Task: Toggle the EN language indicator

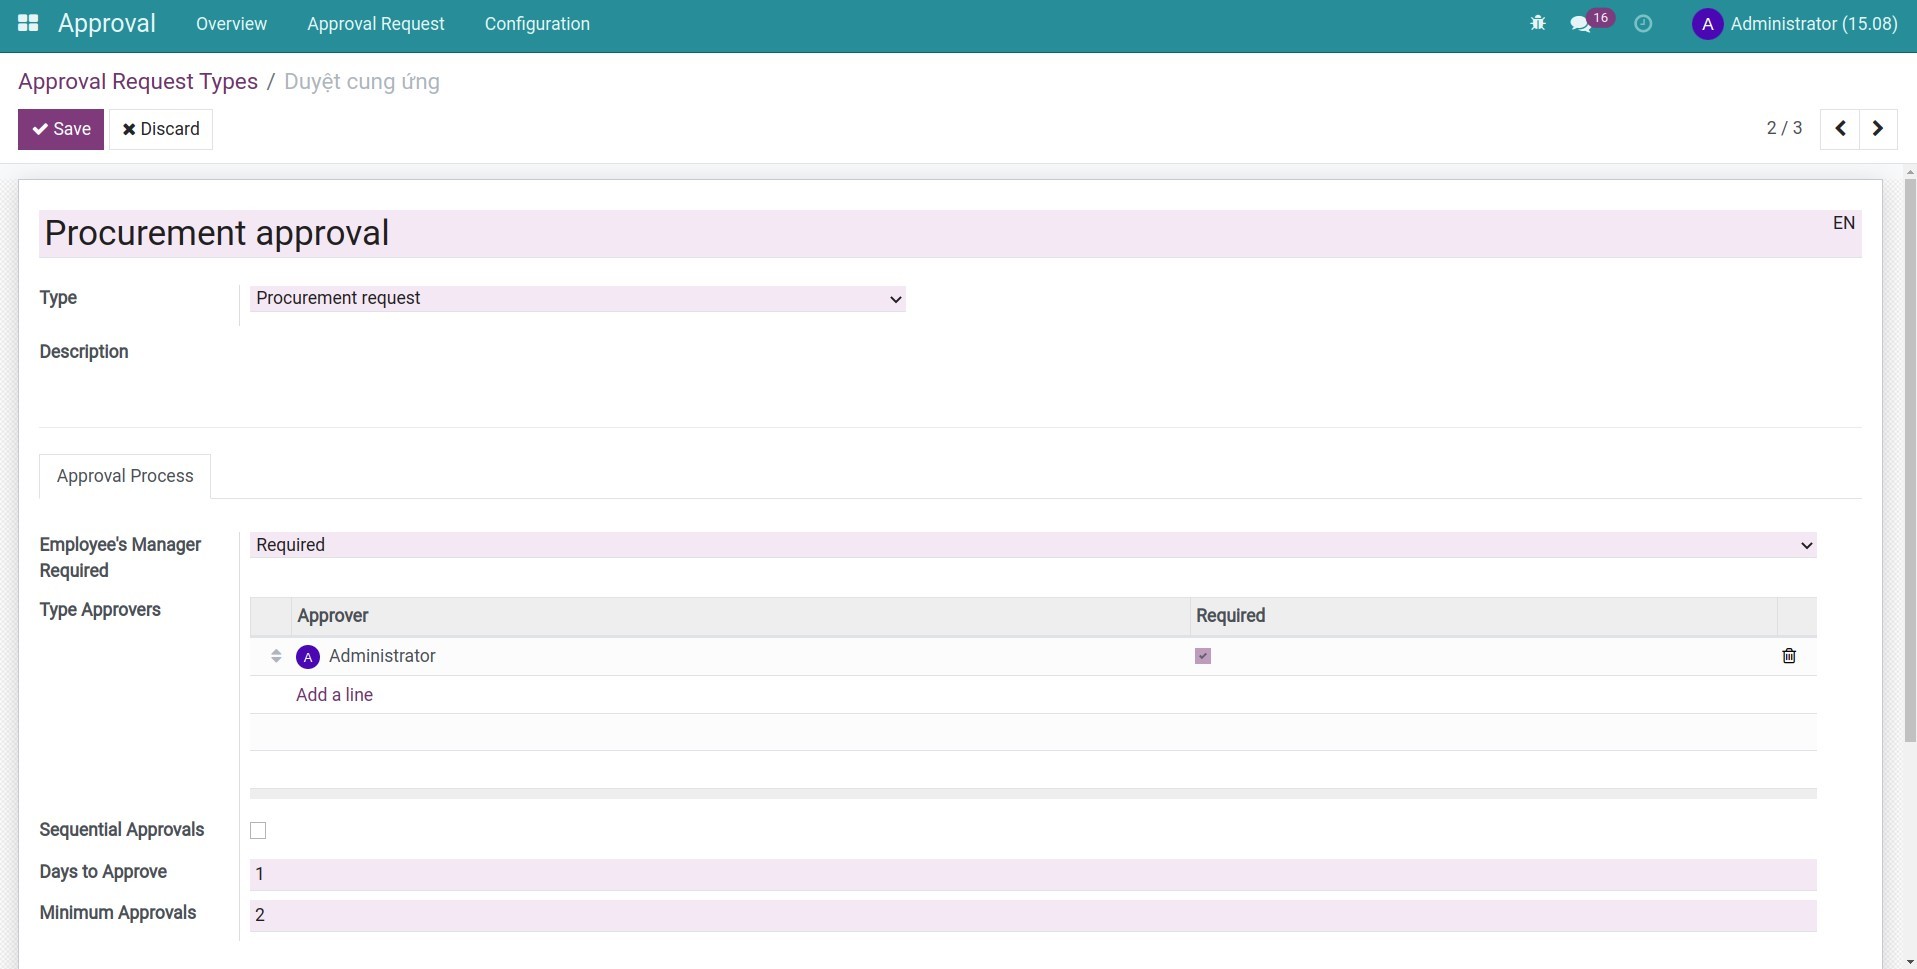Action: [x=1843, y=222]
